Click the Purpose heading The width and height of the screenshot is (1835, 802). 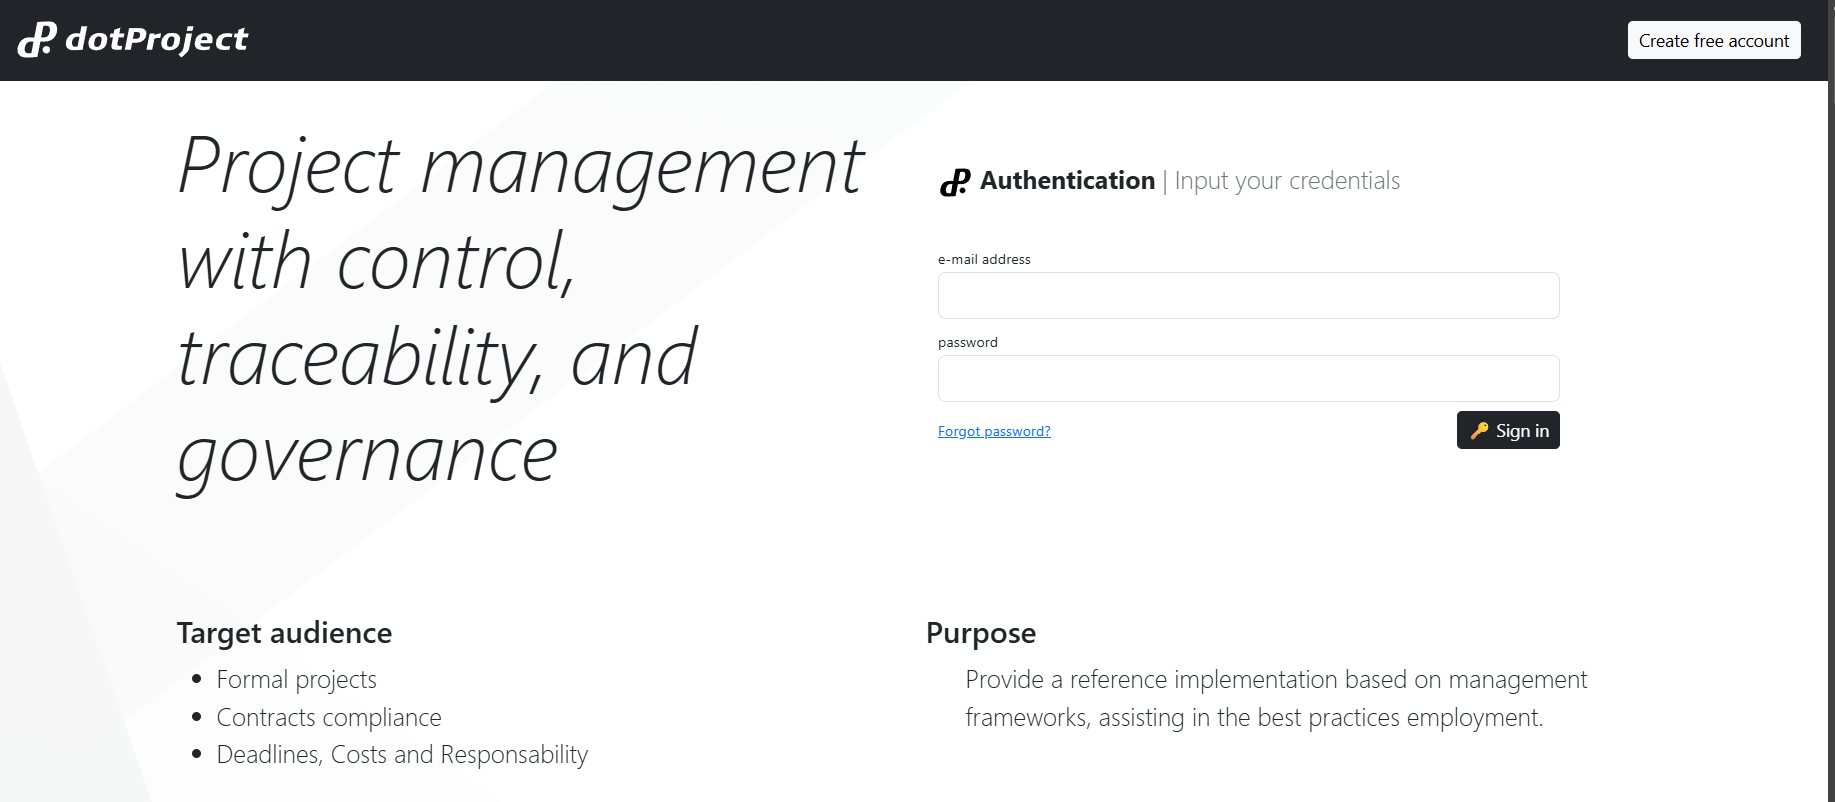980,633
